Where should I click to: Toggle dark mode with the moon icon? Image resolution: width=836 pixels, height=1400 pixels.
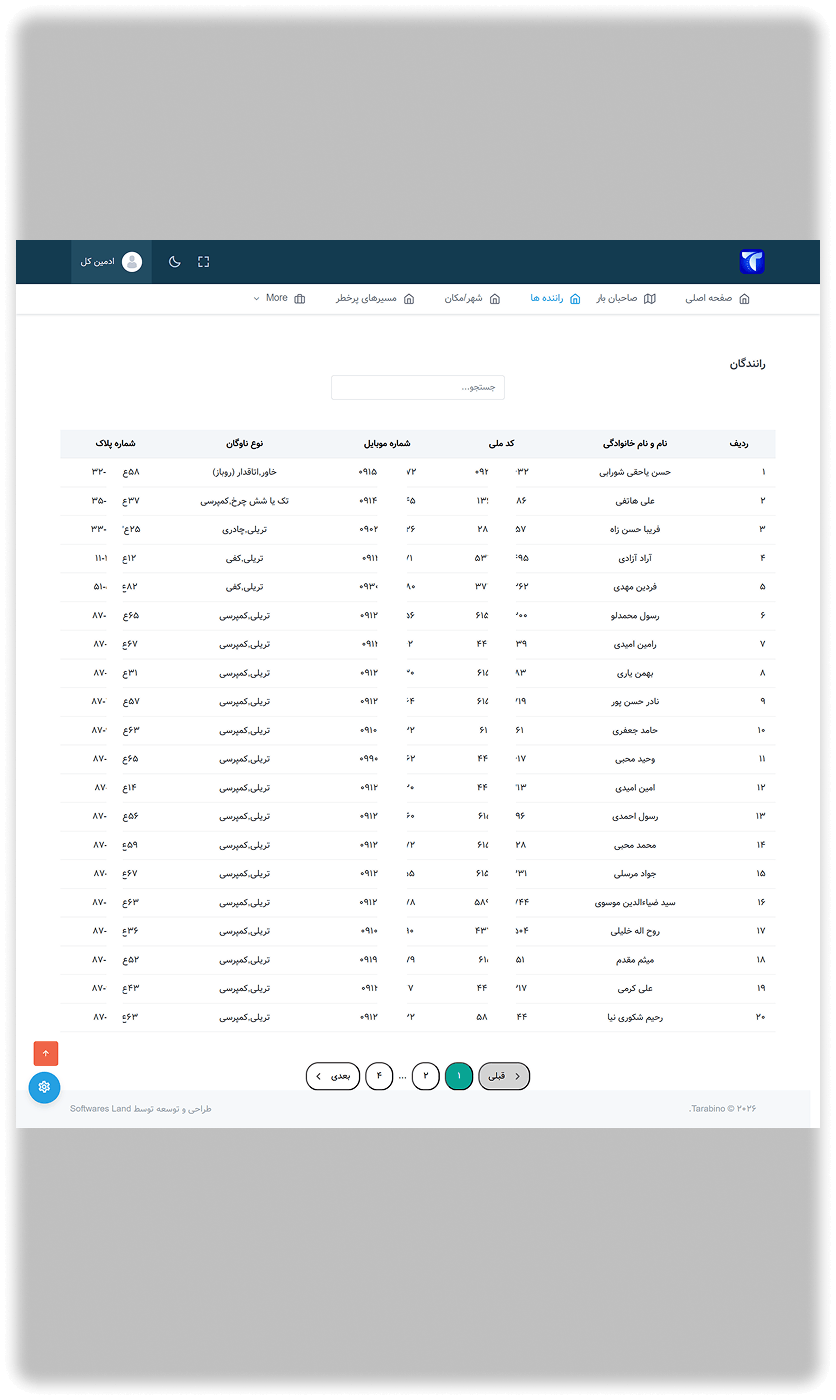175,262
